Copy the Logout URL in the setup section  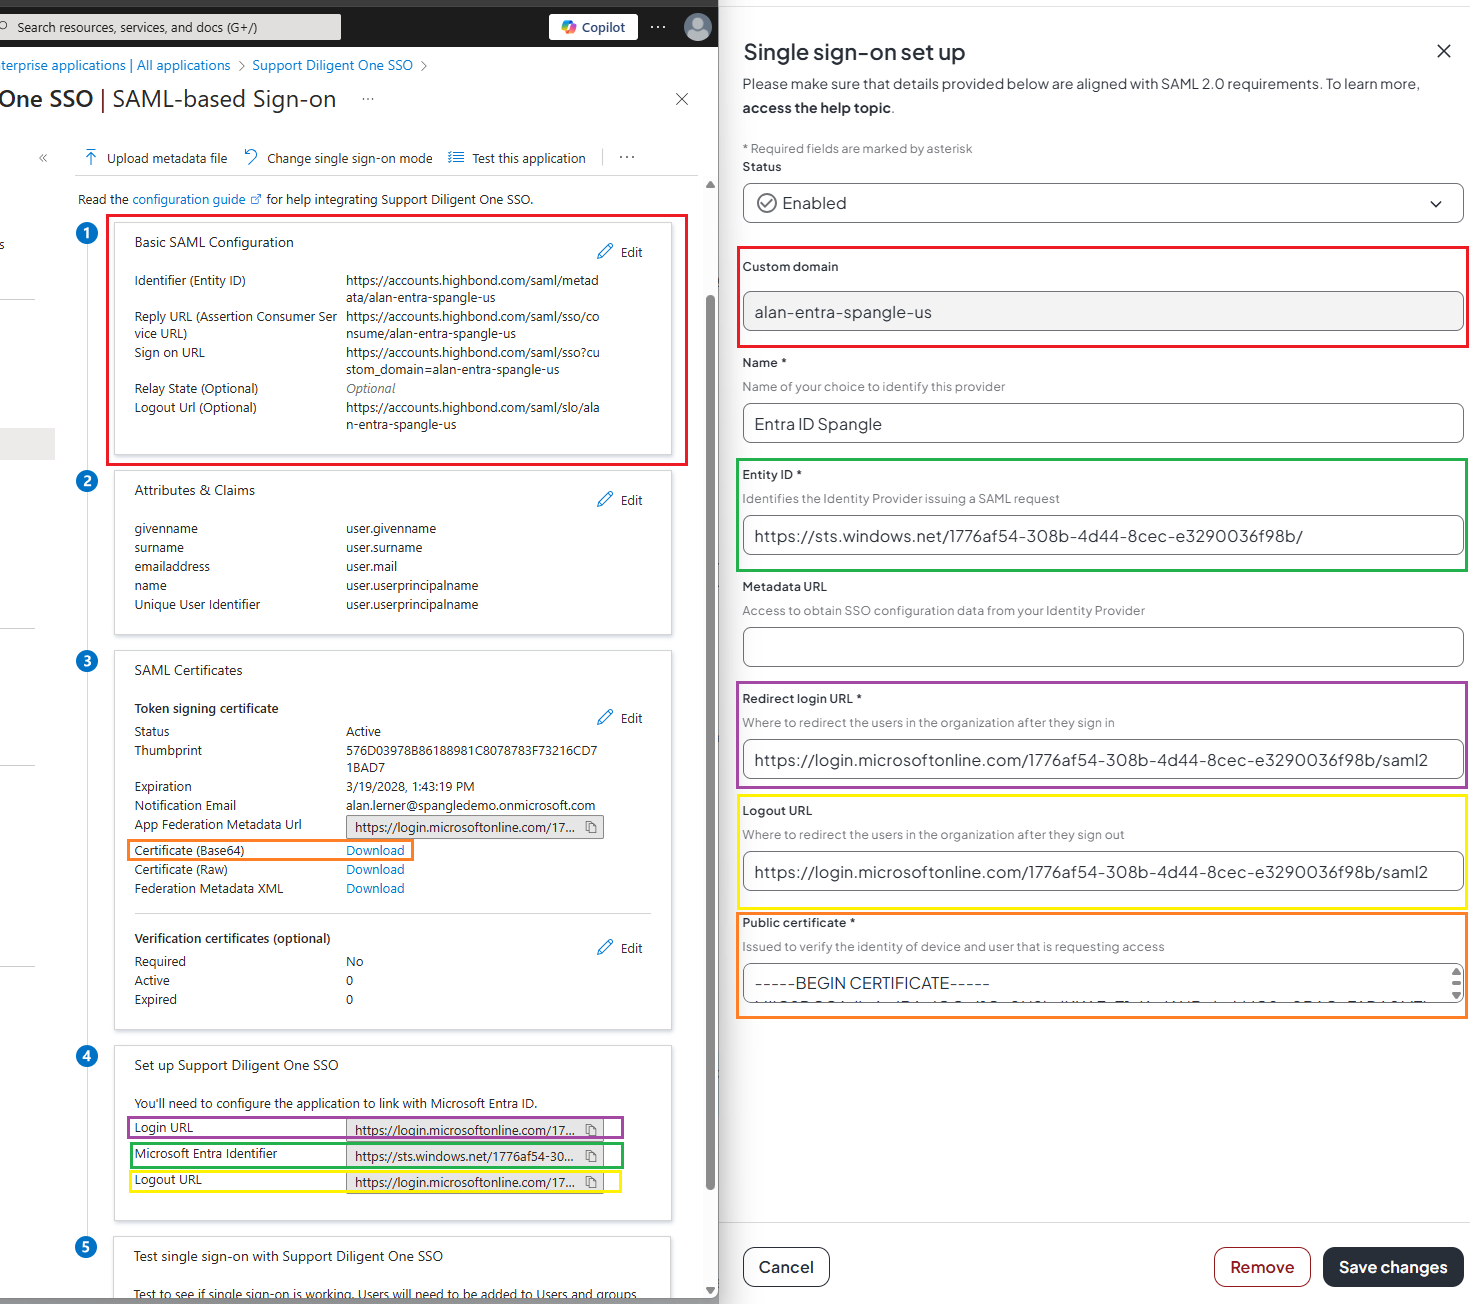pyautogui.click(x=591, y=1182)
